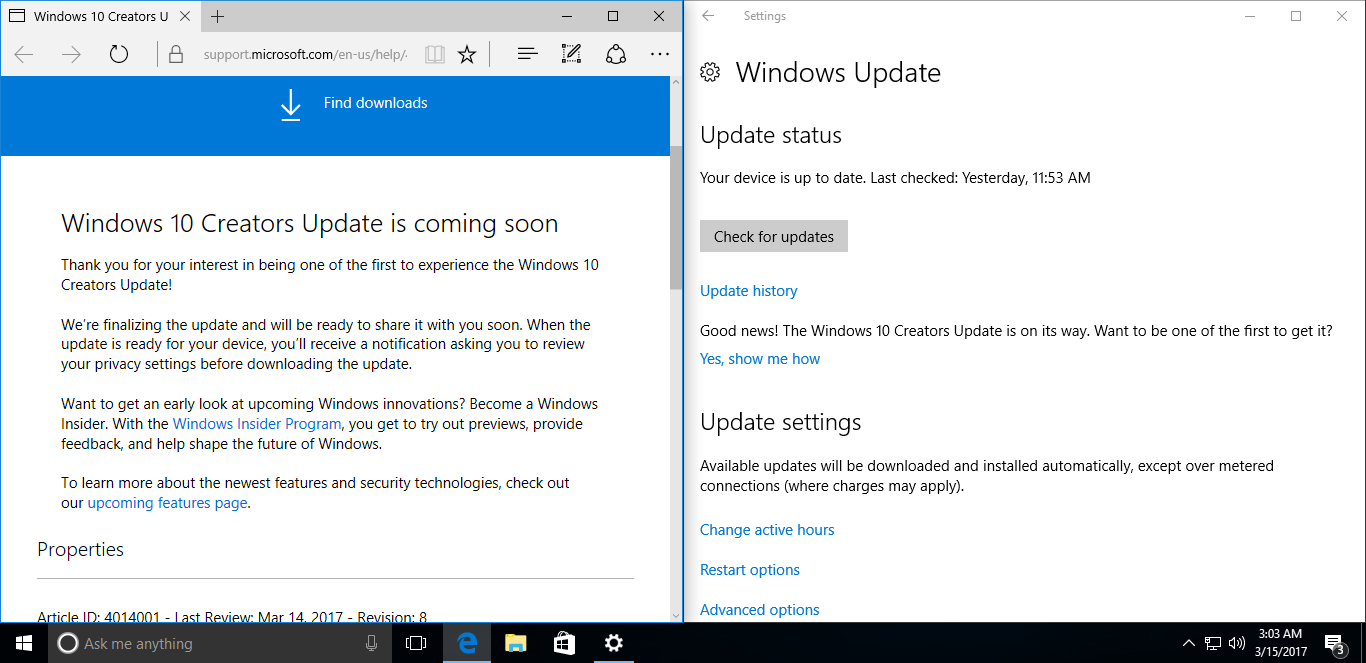Viewport: 1366px width, 663px height.
Task: Click the Update settings heading
Action: pos(781,422)
